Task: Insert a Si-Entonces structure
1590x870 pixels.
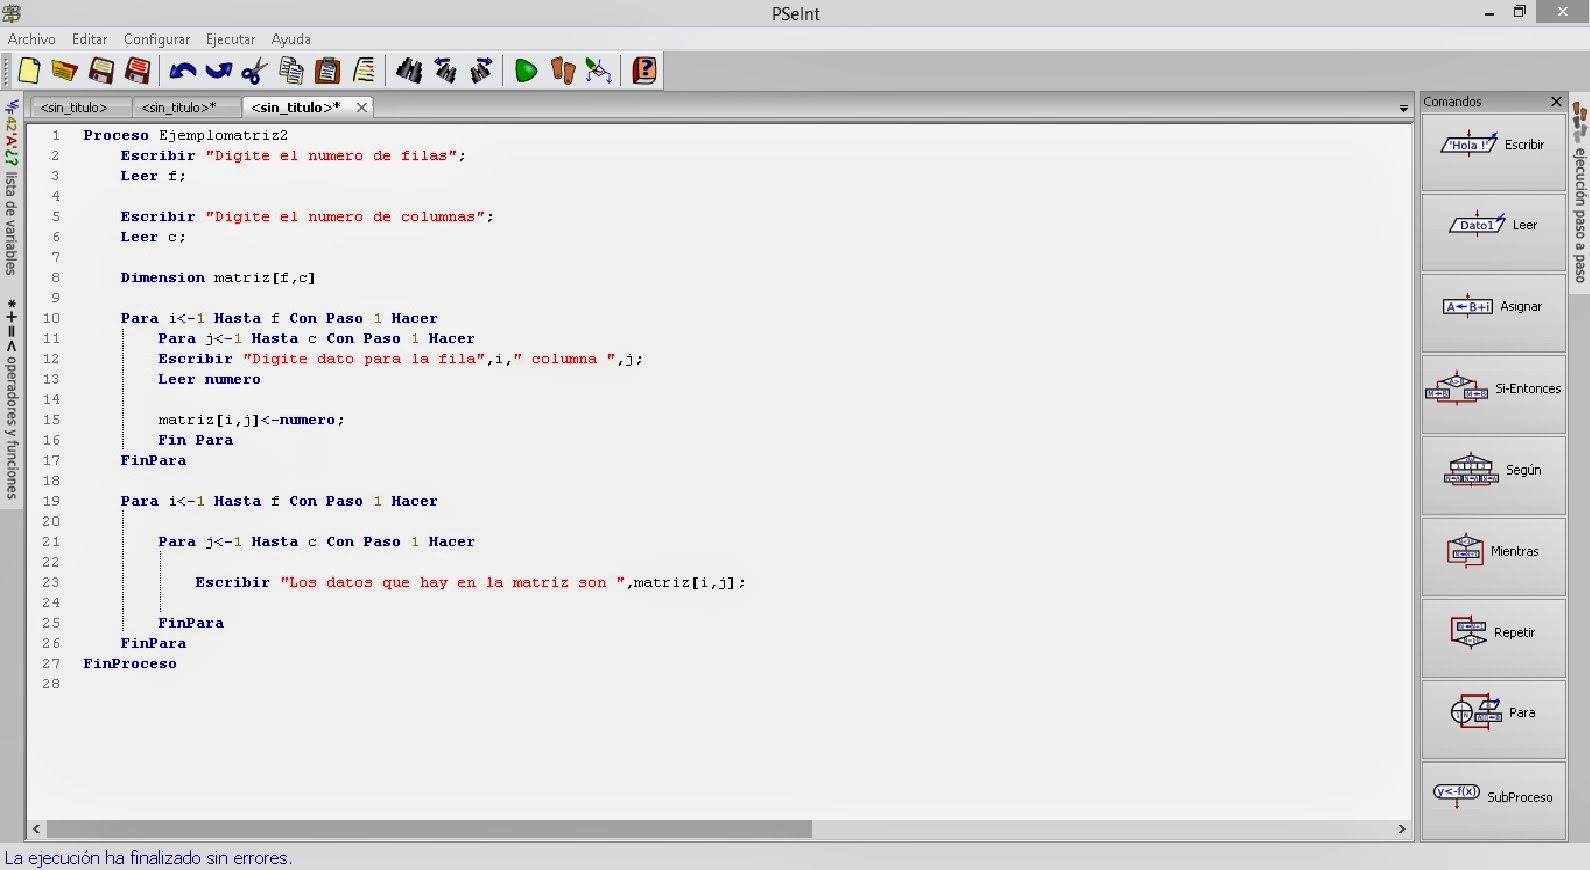Action: [x=1493, y=395]
